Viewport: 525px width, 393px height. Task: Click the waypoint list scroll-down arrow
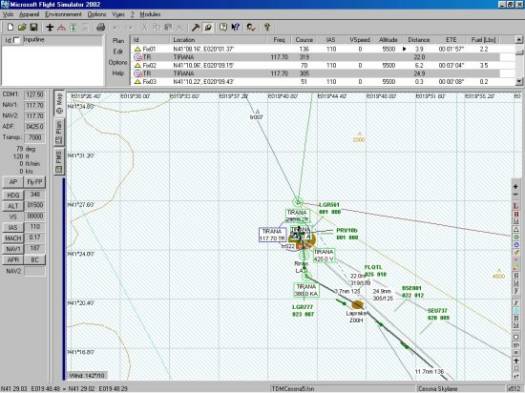519,81
